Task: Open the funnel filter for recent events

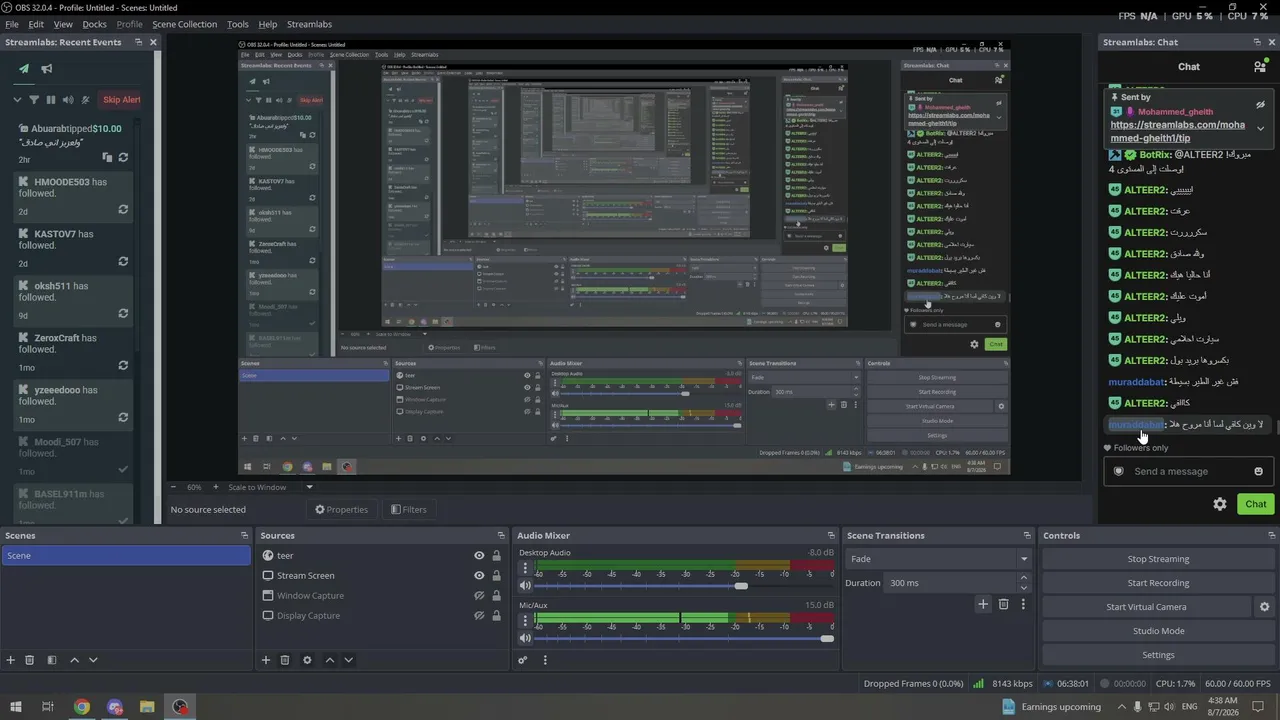Action: coord(34,100)
